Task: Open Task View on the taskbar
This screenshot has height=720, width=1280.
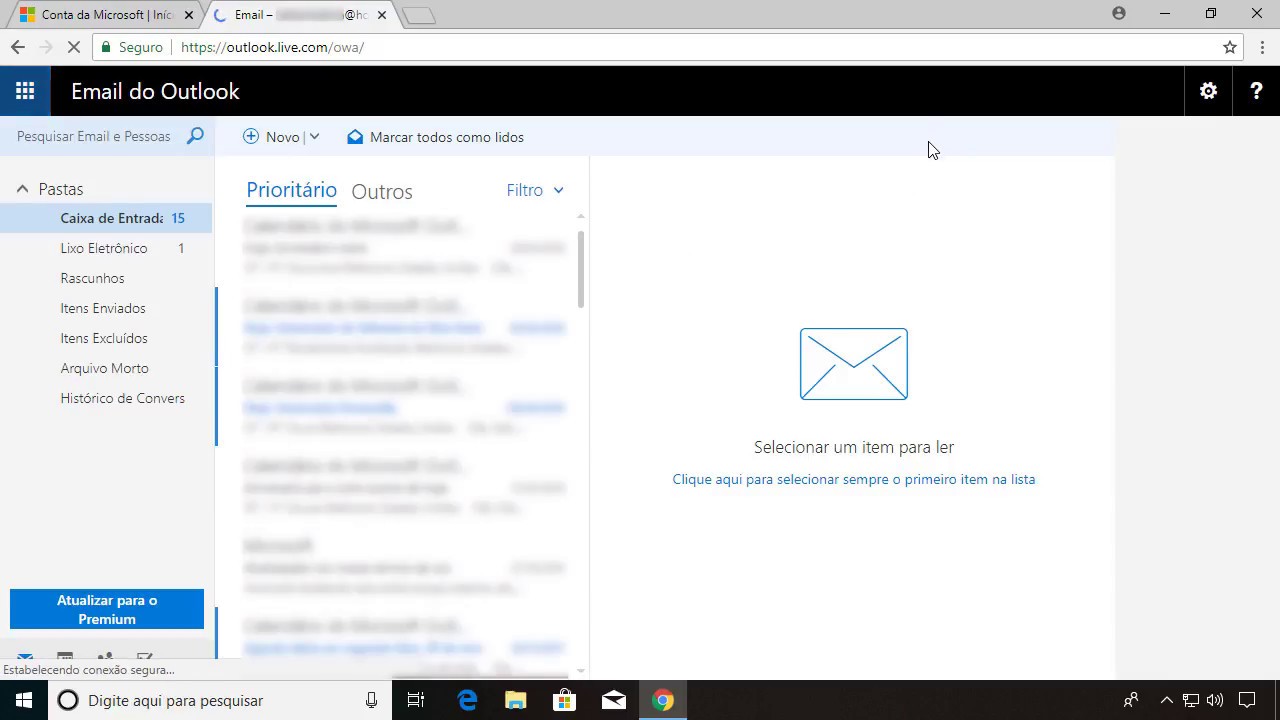Action: [416, 700]
